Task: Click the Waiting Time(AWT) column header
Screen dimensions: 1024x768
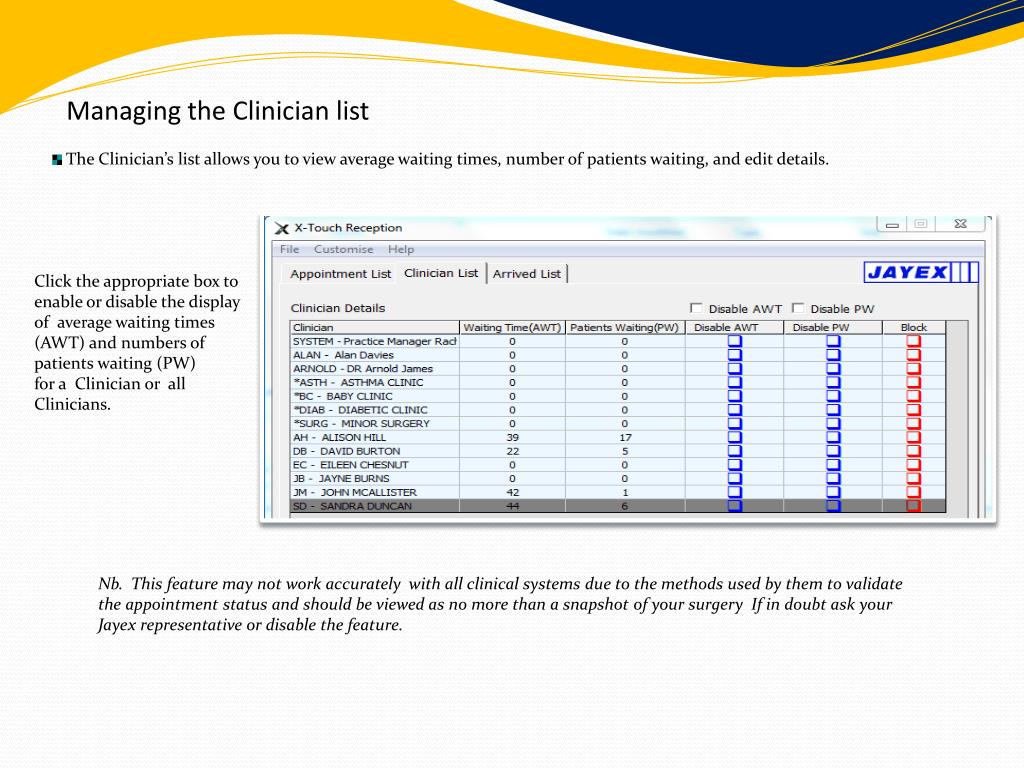Action: (513, 327)
